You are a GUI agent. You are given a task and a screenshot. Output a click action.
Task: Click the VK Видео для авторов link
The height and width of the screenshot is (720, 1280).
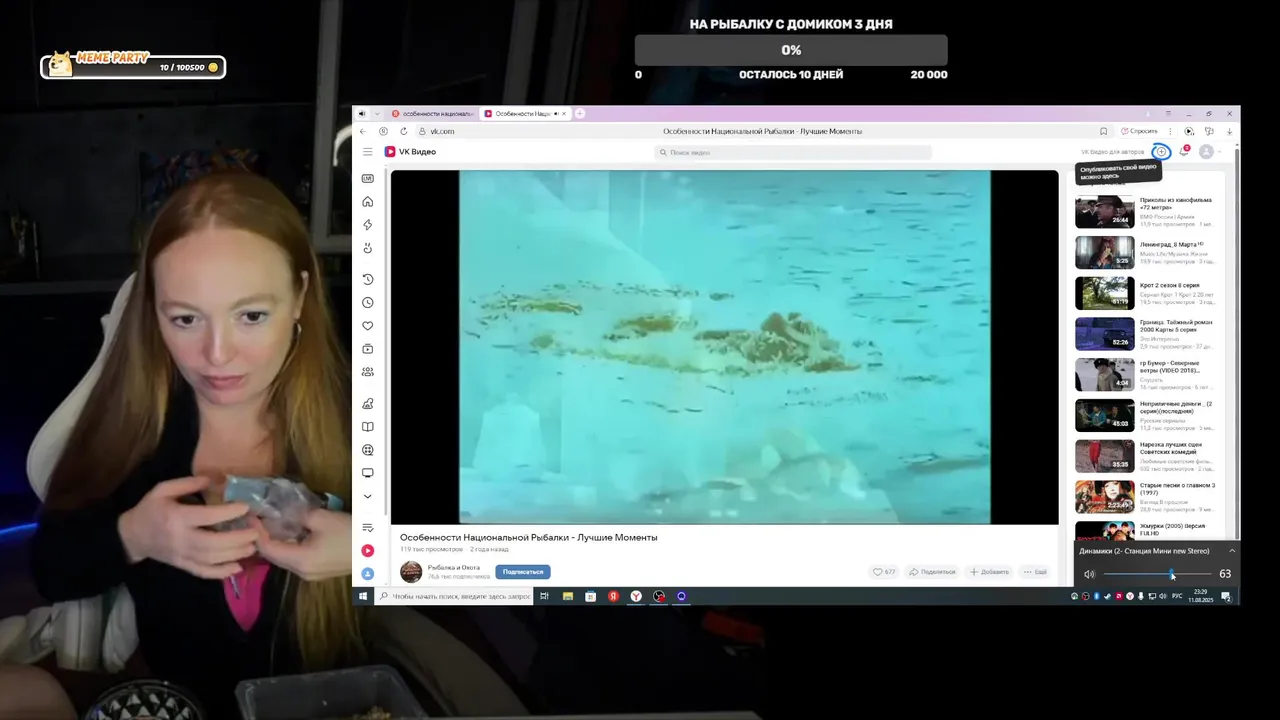coord(1112,152)
